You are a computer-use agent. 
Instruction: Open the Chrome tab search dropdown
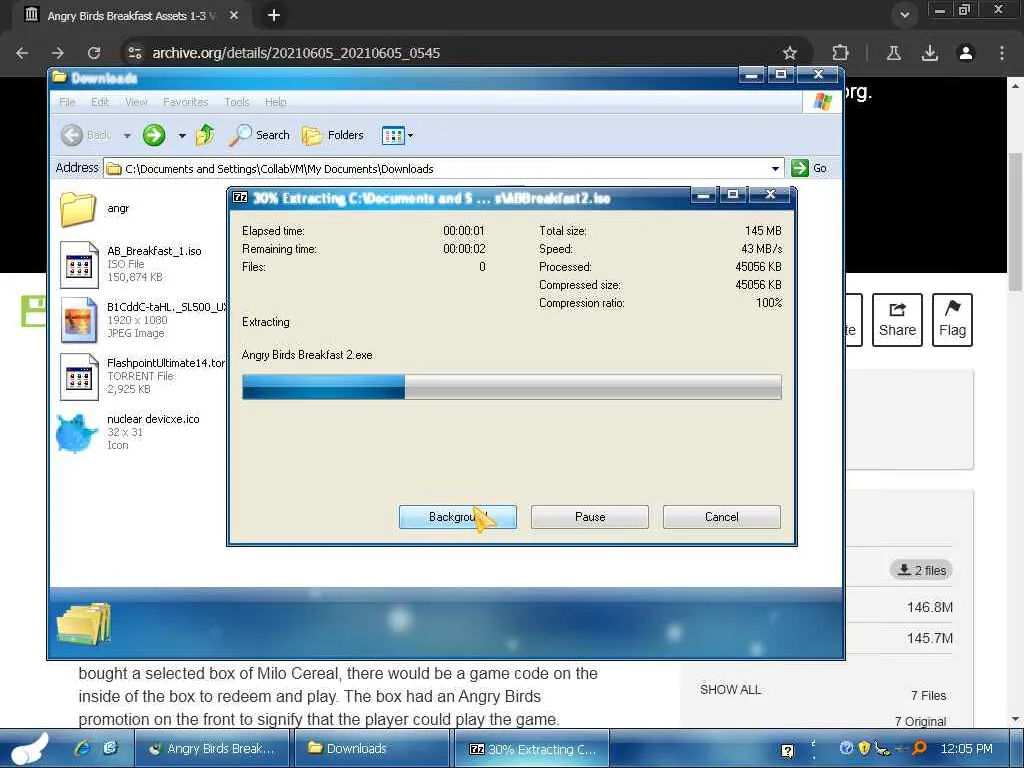click(904, 15)
